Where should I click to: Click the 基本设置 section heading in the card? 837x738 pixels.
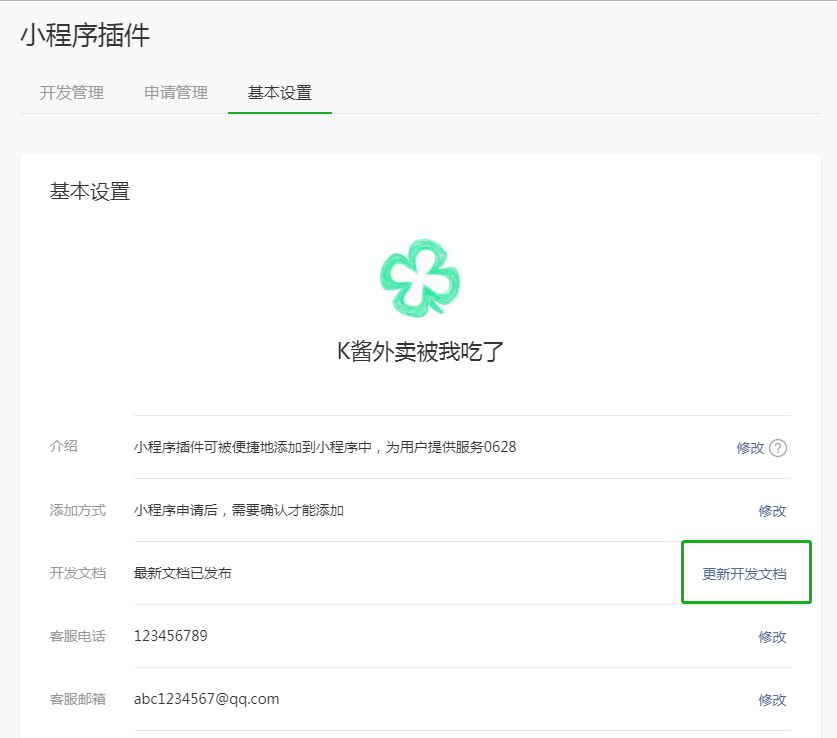tap(90, 191)
